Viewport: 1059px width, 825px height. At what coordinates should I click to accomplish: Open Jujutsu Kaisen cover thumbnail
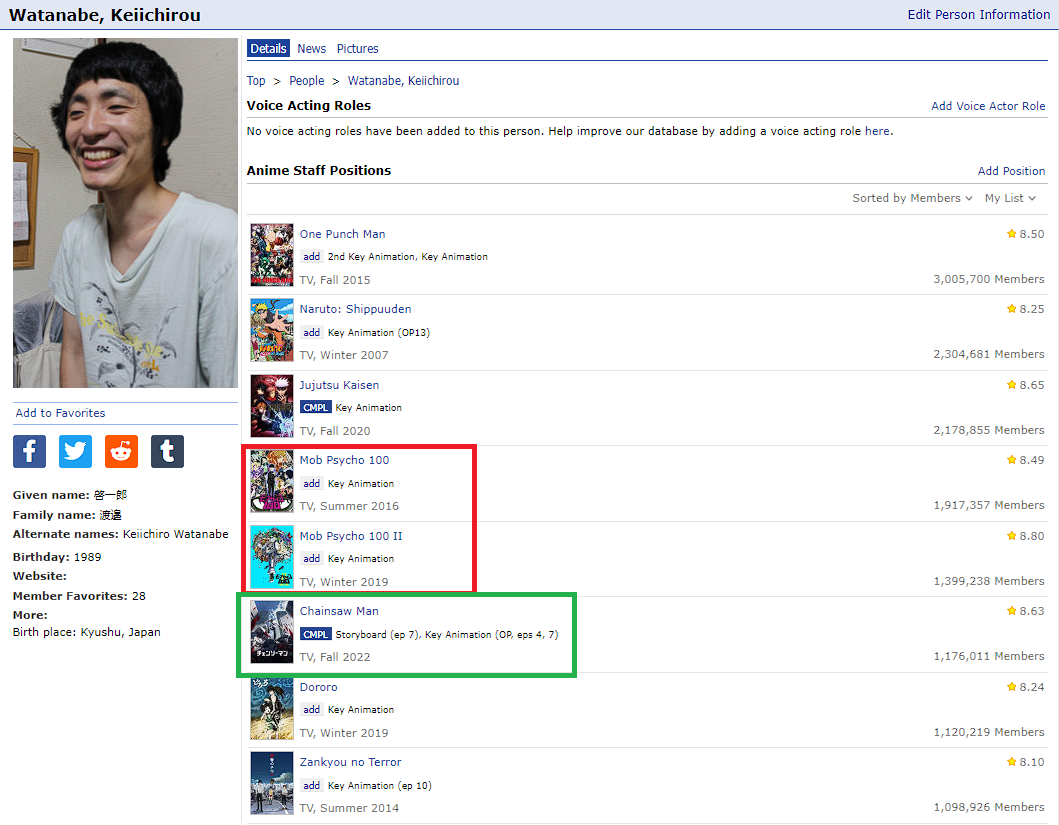tap(272, 406)
